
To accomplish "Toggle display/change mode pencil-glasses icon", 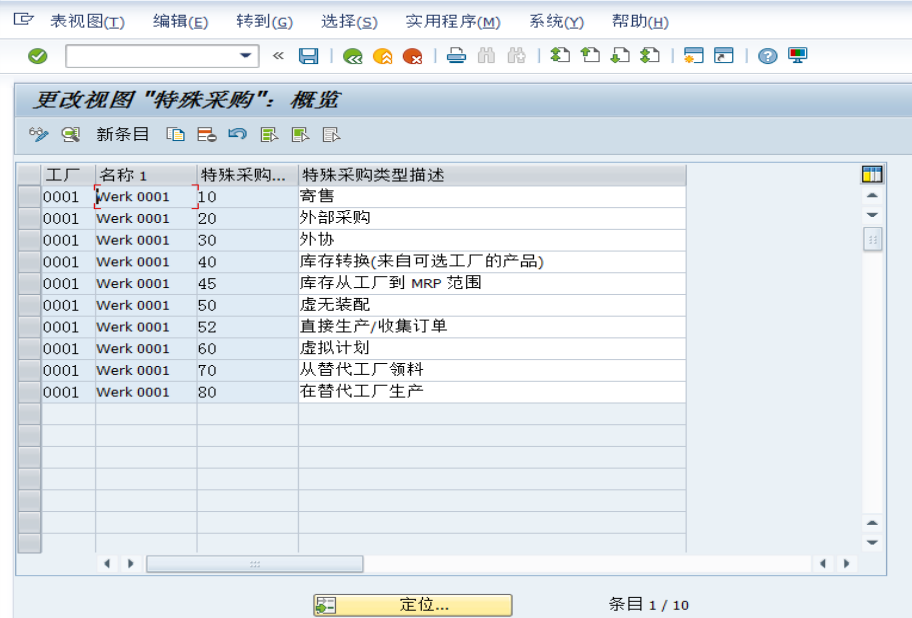I will pyautogui.click(x=38, y=135).
